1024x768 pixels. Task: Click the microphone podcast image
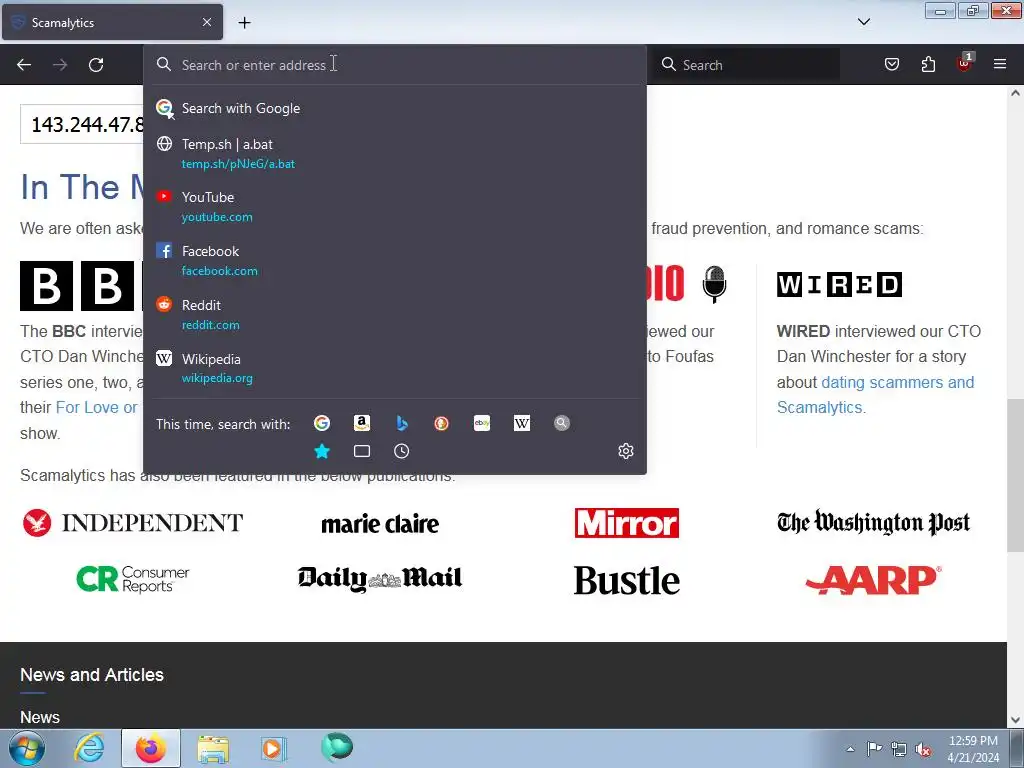pyautogui.click(x=714, y=284)
